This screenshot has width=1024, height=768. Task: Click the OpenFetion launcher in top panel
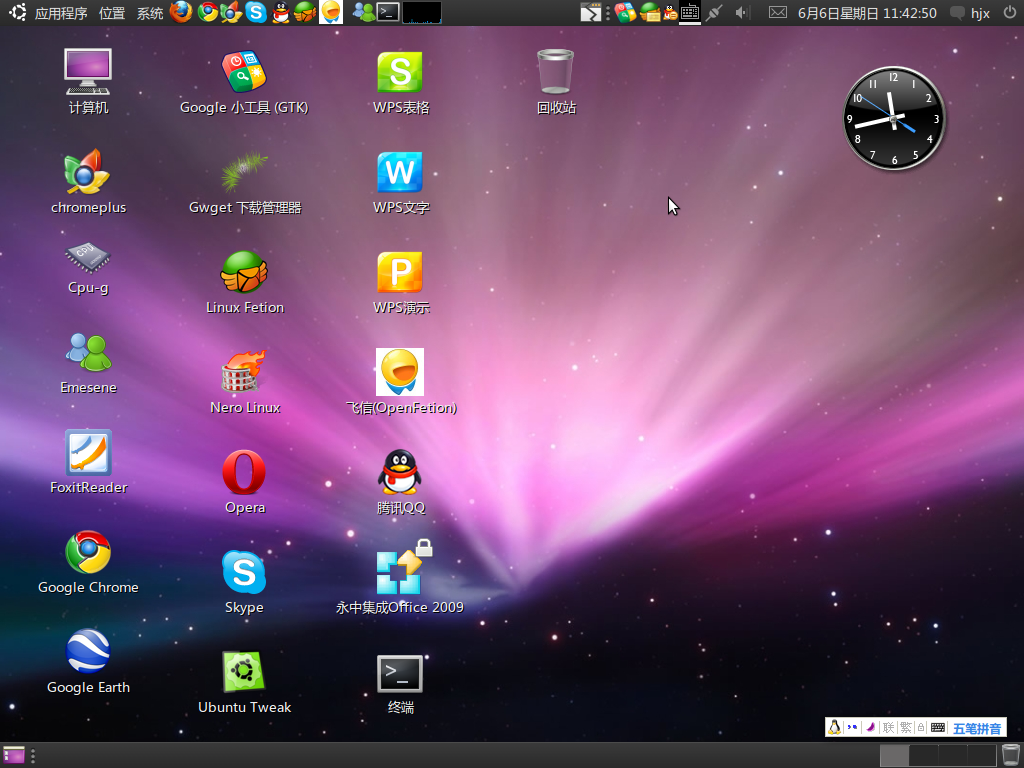coord(330,12)
